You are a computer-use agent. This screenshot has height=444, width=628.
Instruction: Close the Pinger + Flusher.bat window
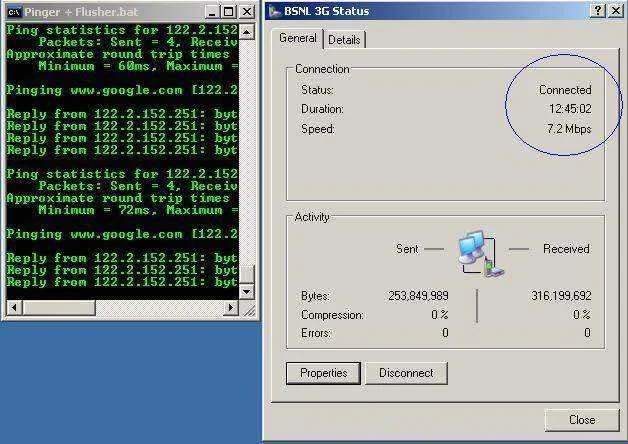tap(247, 12)
